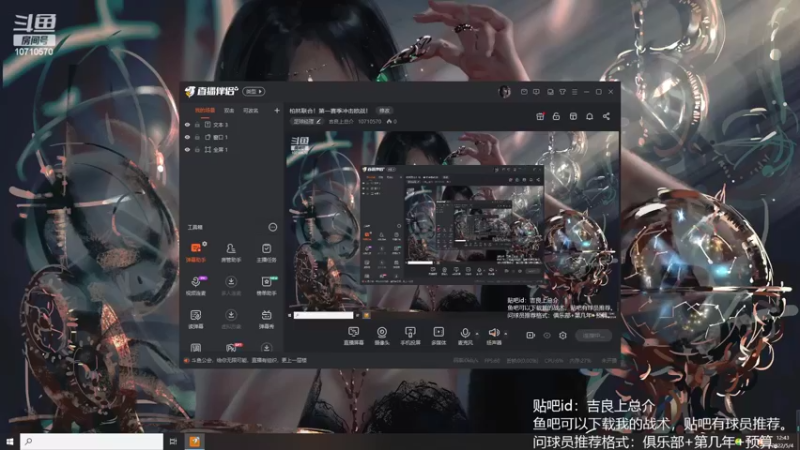This screenshot has height=450, width=800.
Task: Lock the 窗口 1 layer
Action: click(197, 137)
